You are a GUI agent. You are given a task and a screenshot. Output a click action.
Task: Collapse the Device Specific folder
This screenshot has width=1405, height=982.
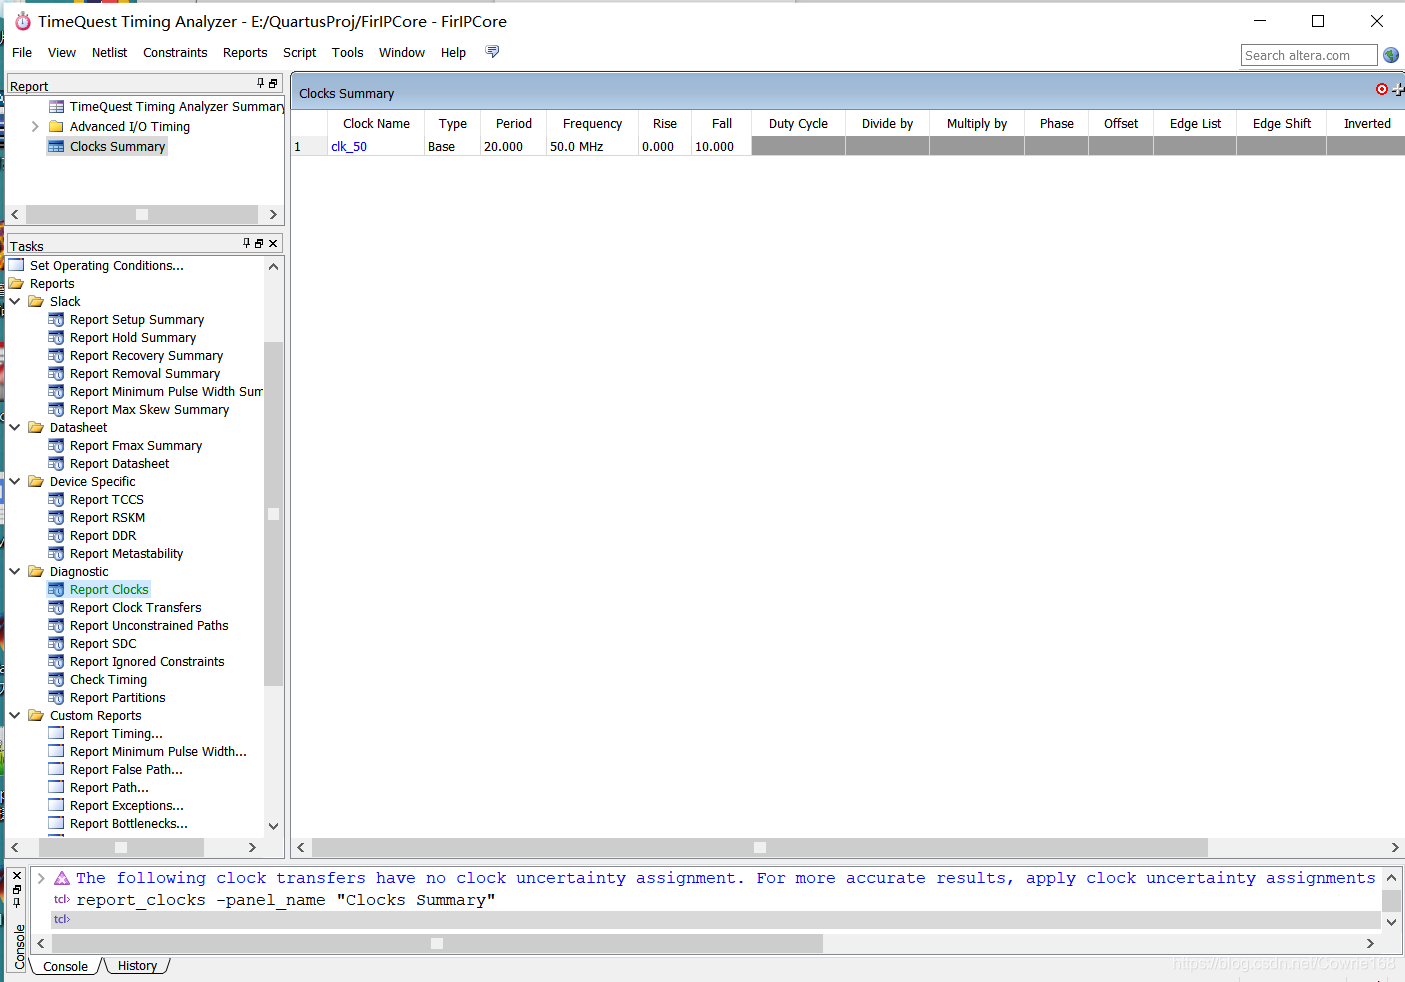15,482
